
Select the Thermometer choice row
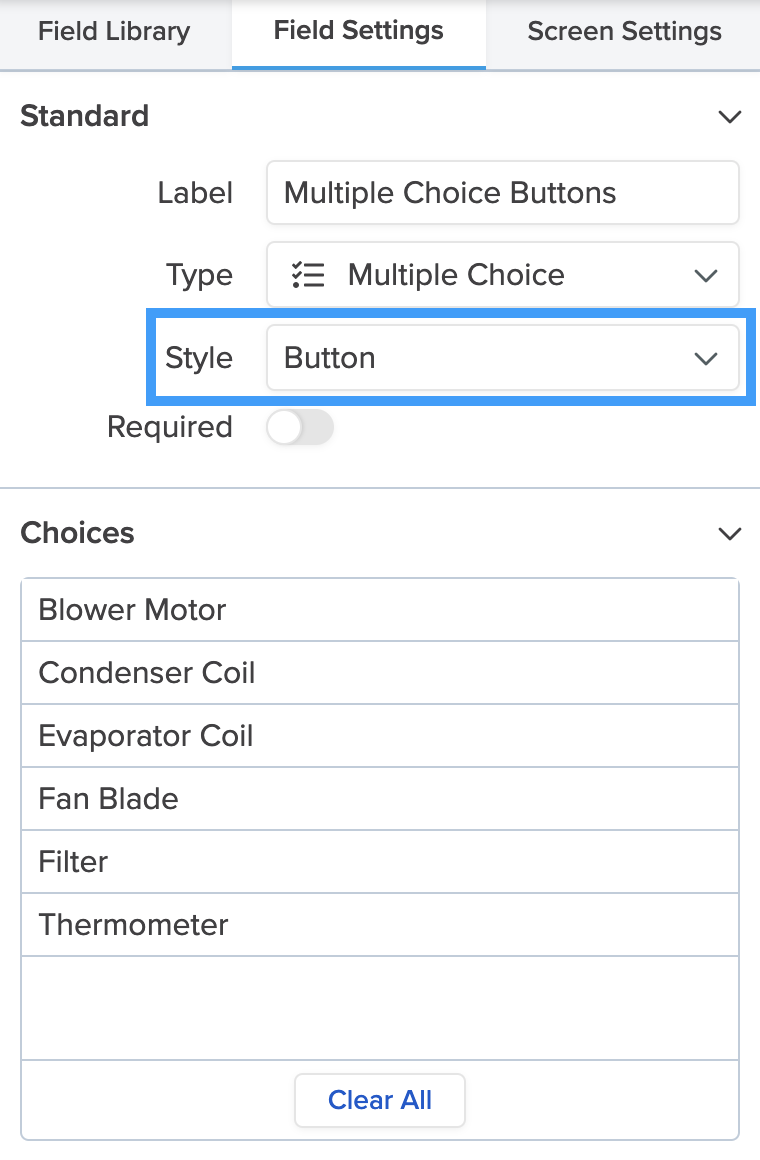[x=380, y=925]
